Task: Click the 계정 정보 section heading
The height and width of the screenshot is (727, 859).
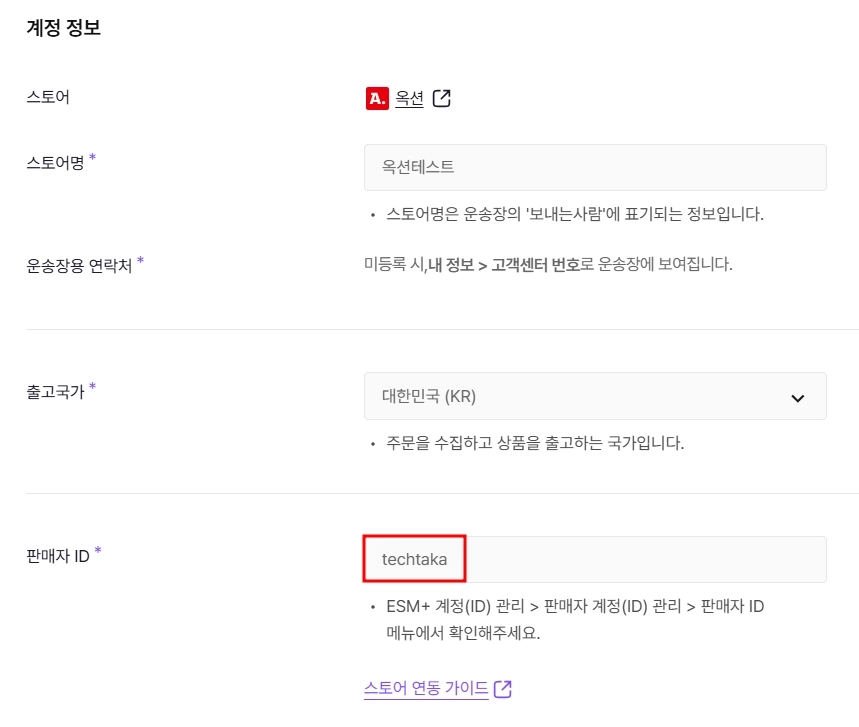Action: click(64, 27)
